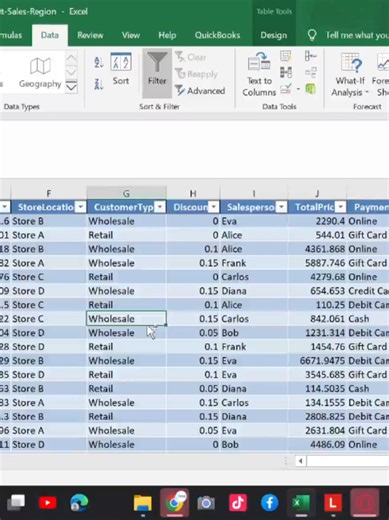Click the Retail cell in Store A row

click(126, 235)
